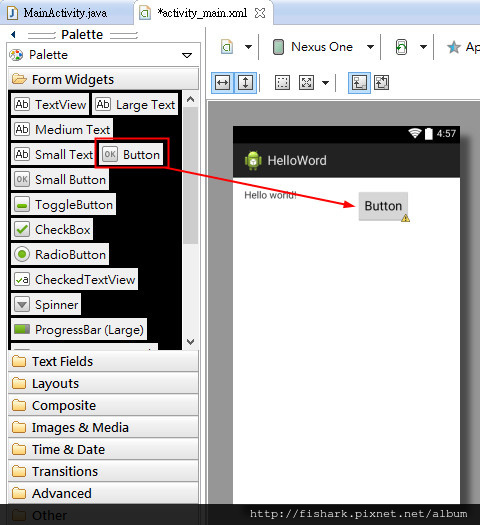Expand the Advanced category
Image resolution: width=480 pixels, height=525 pixels.
[x=103, y=494]
